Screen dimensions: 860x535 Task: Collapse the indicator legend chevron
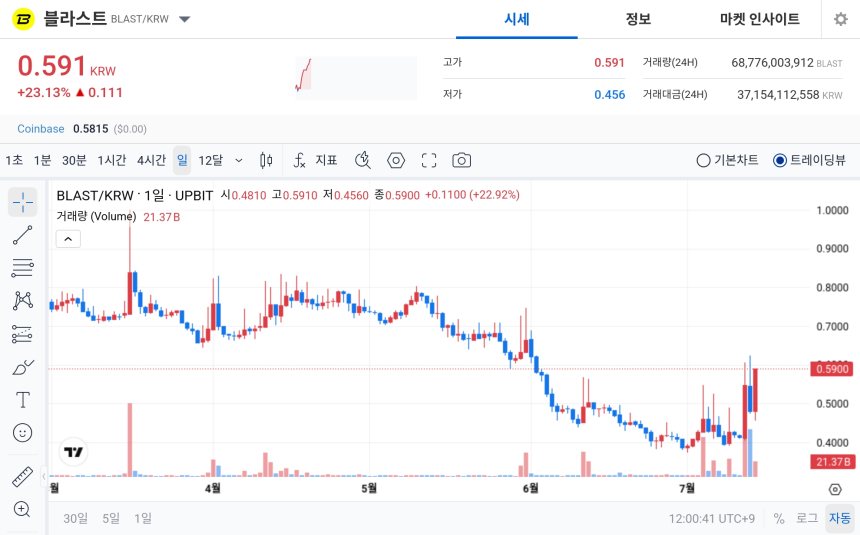point(68,239)
